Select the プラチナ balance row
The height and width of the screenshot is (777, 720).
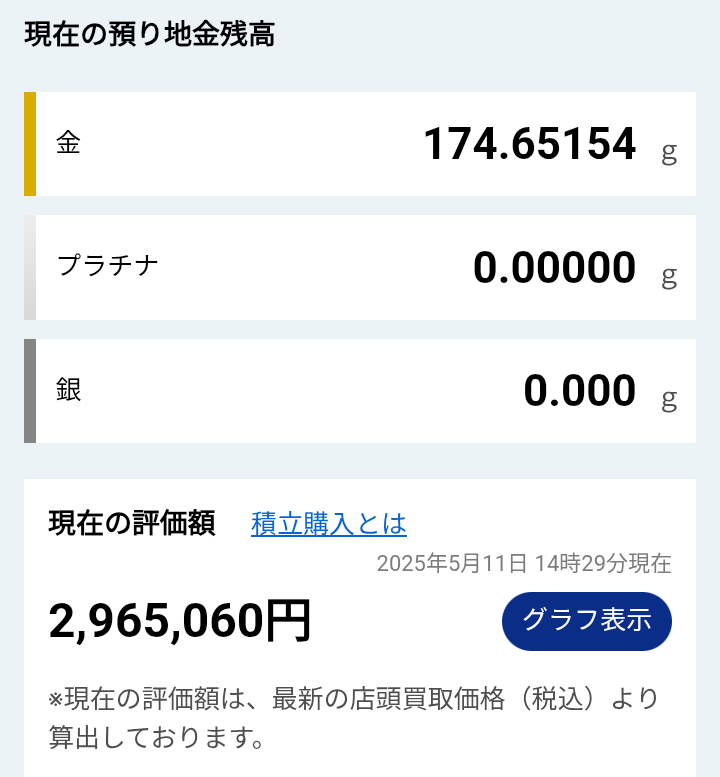click(x=360, y=268)
